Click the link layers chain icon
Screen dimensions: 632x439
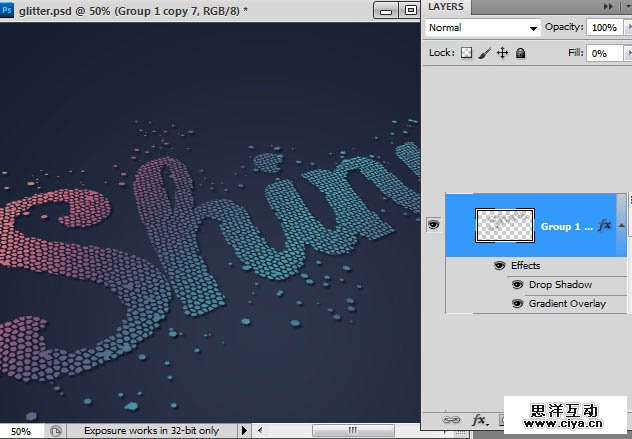pyautogui.click(x=451, y=421)
